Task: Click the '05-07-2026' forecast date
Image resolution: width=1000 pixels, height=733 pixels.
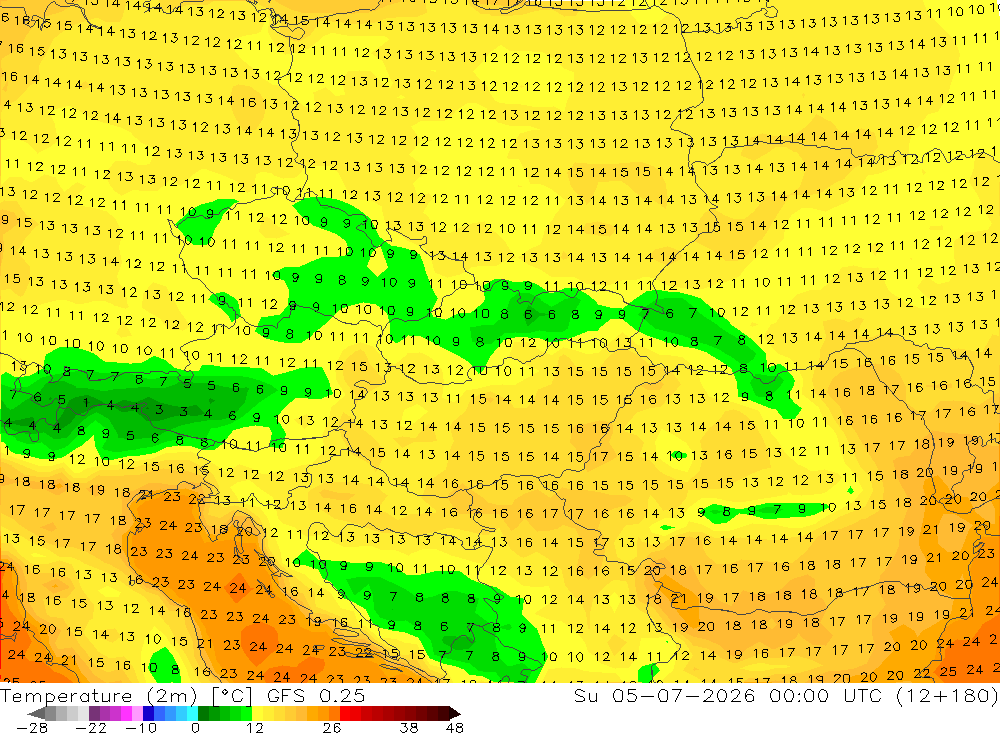Action: [684, 695]
